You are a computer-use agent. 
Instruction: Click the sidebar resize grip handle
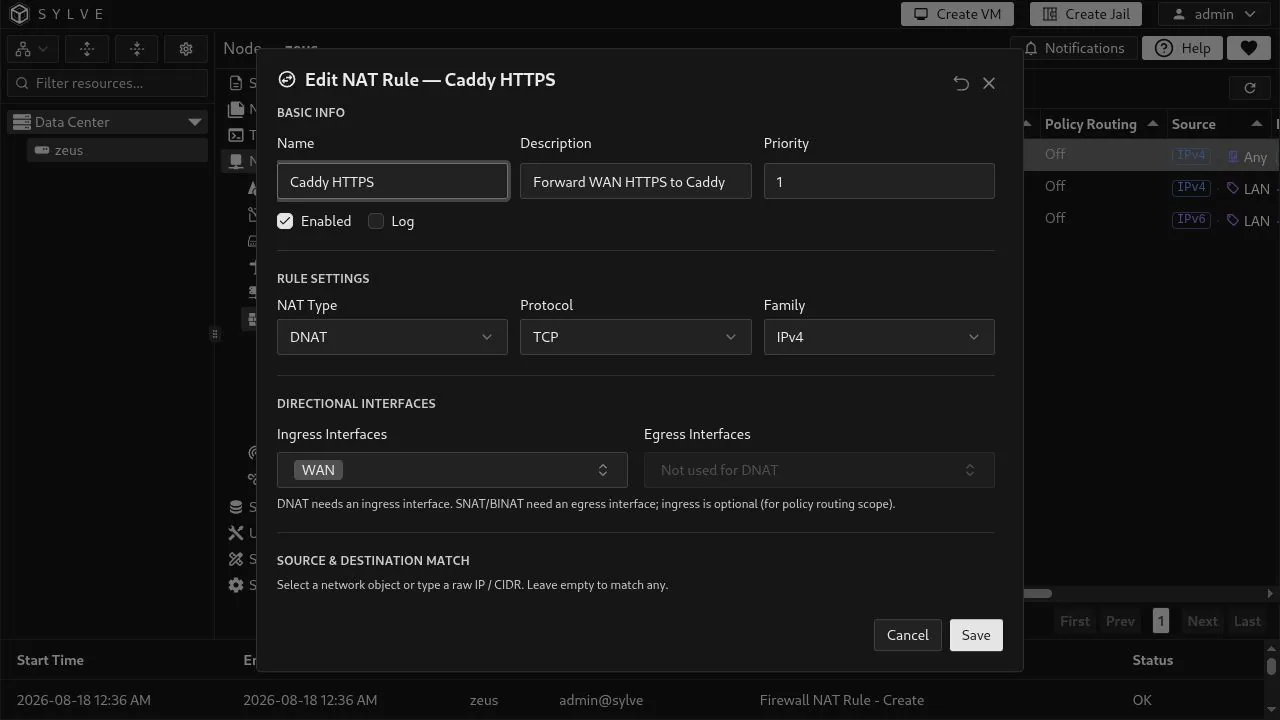click(x=214, y=334)
